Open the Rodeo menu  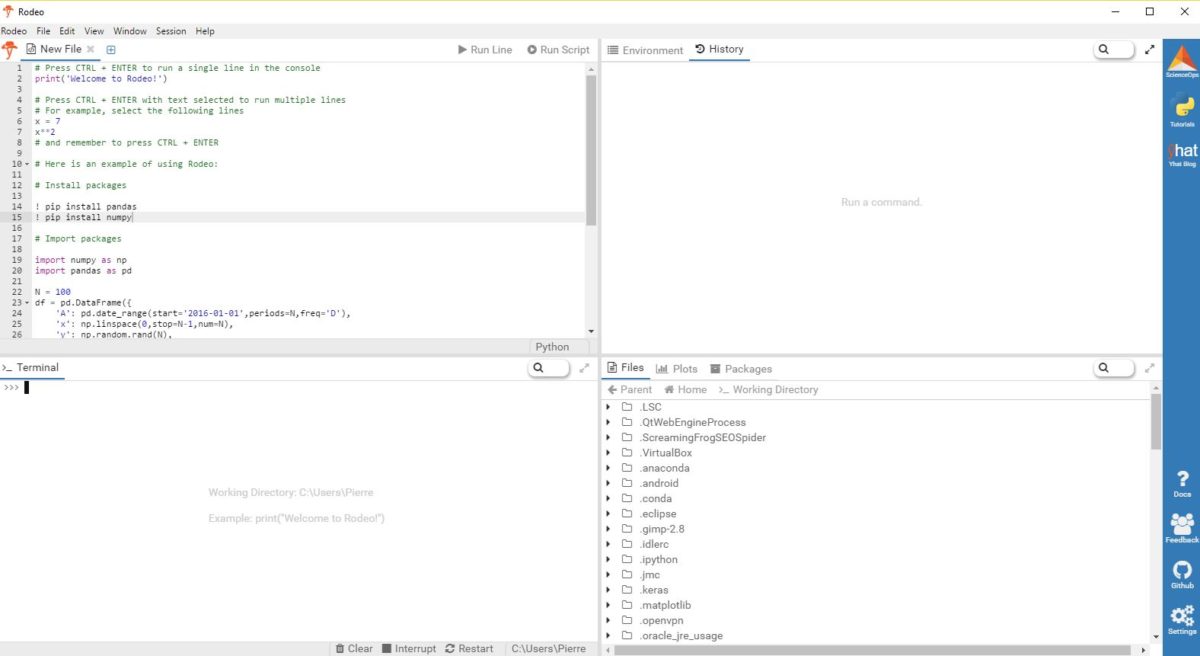coord(14,31)
